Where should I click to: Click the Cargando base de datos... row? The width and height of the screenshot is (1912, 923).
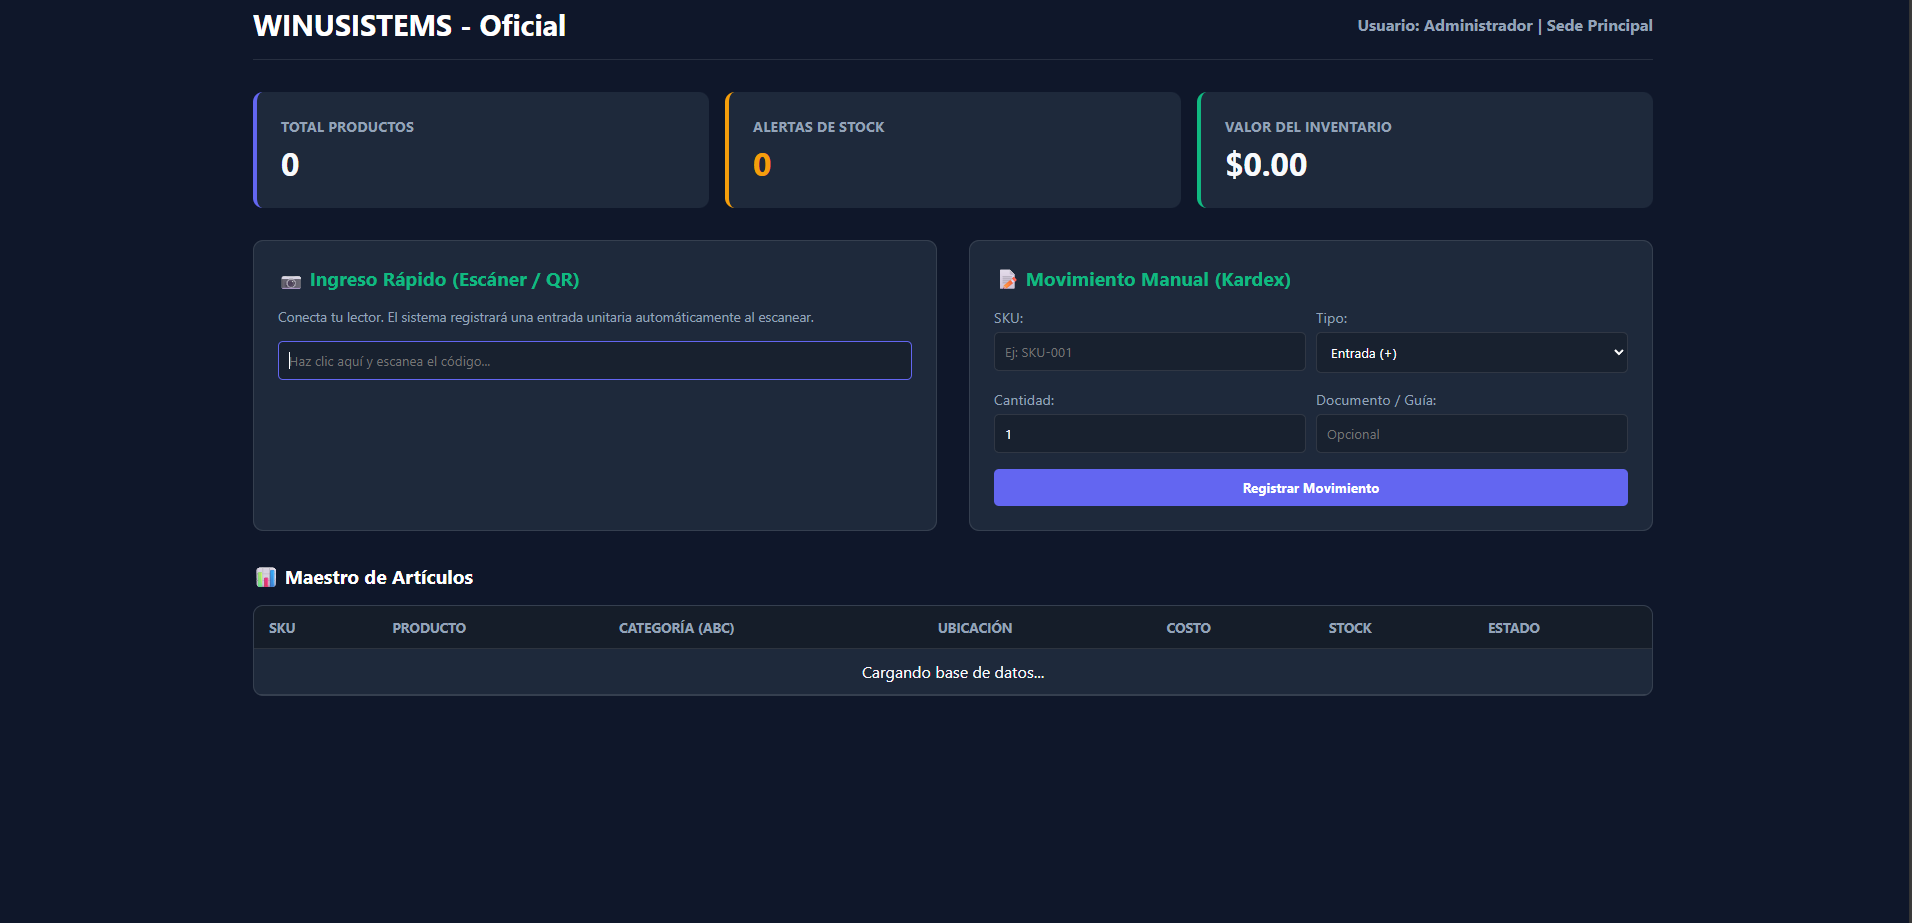(953, 672)
